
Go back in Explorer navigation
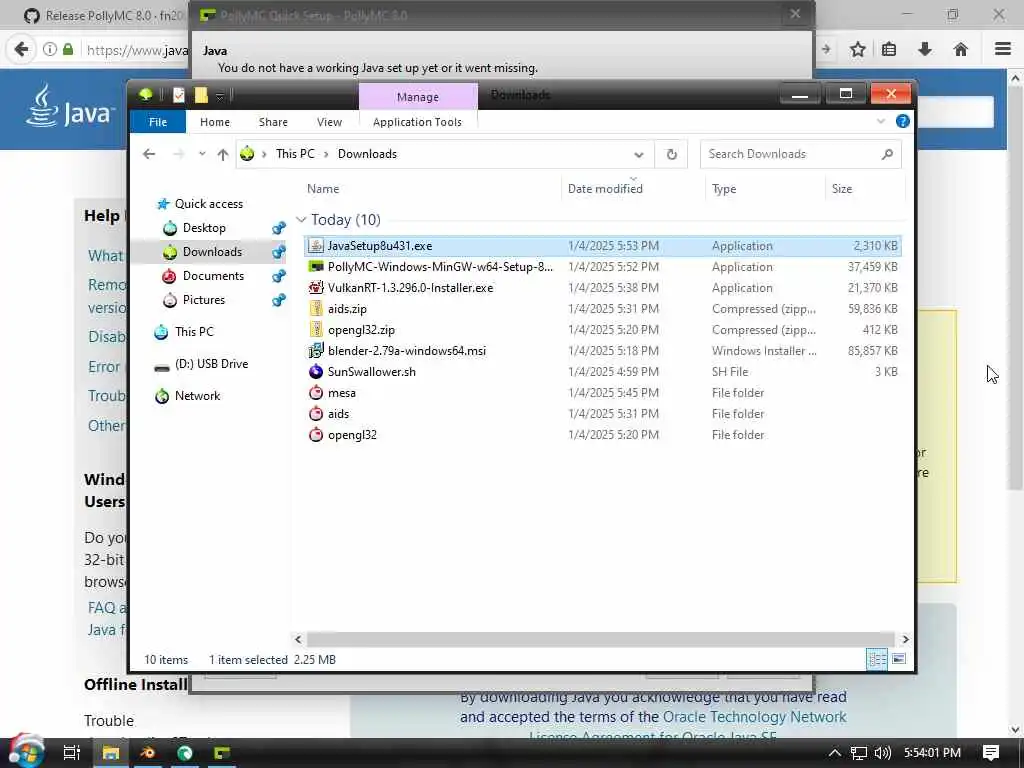149,154
